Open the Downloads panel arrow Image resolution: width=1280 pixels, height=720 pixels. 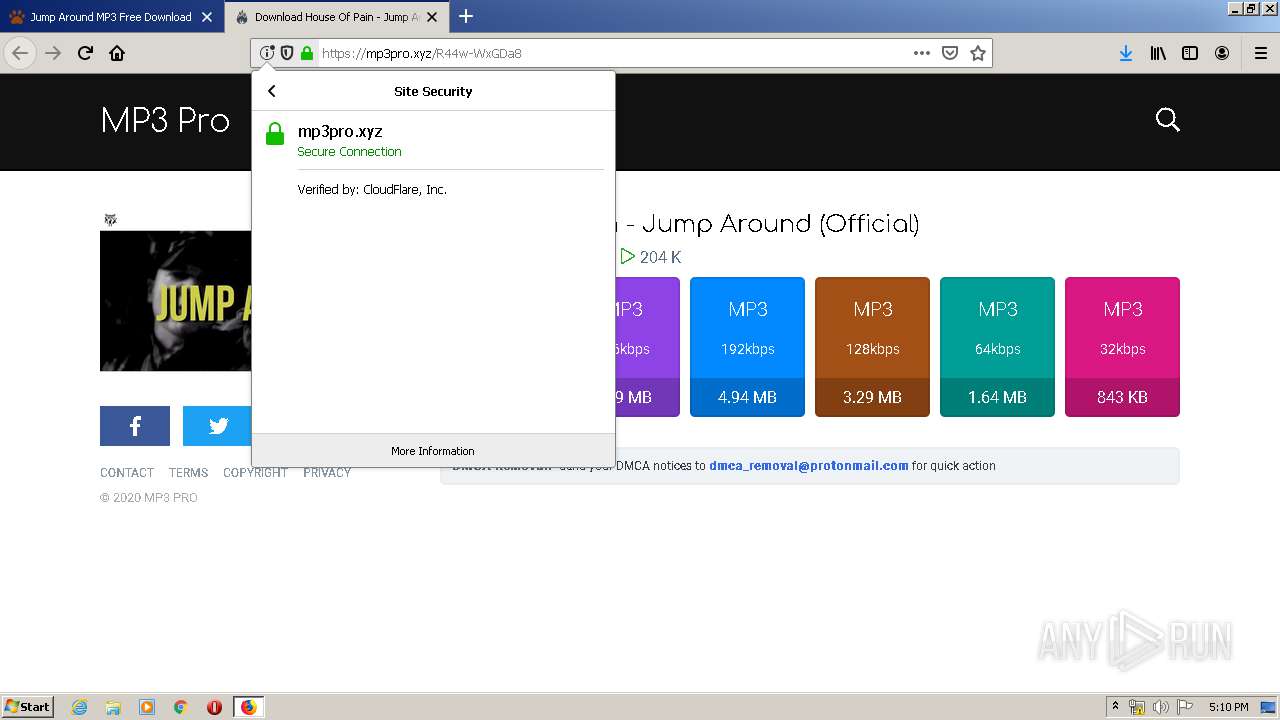click(1126, 53)
